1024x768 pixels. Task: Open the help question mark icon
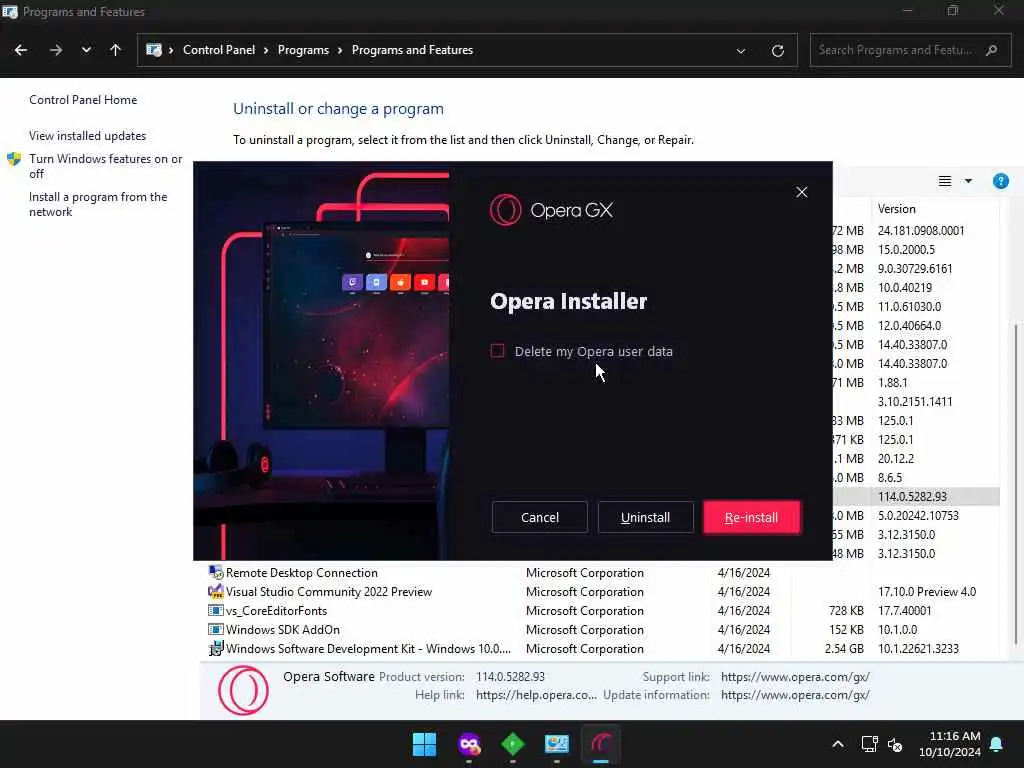coord(1000,182)
